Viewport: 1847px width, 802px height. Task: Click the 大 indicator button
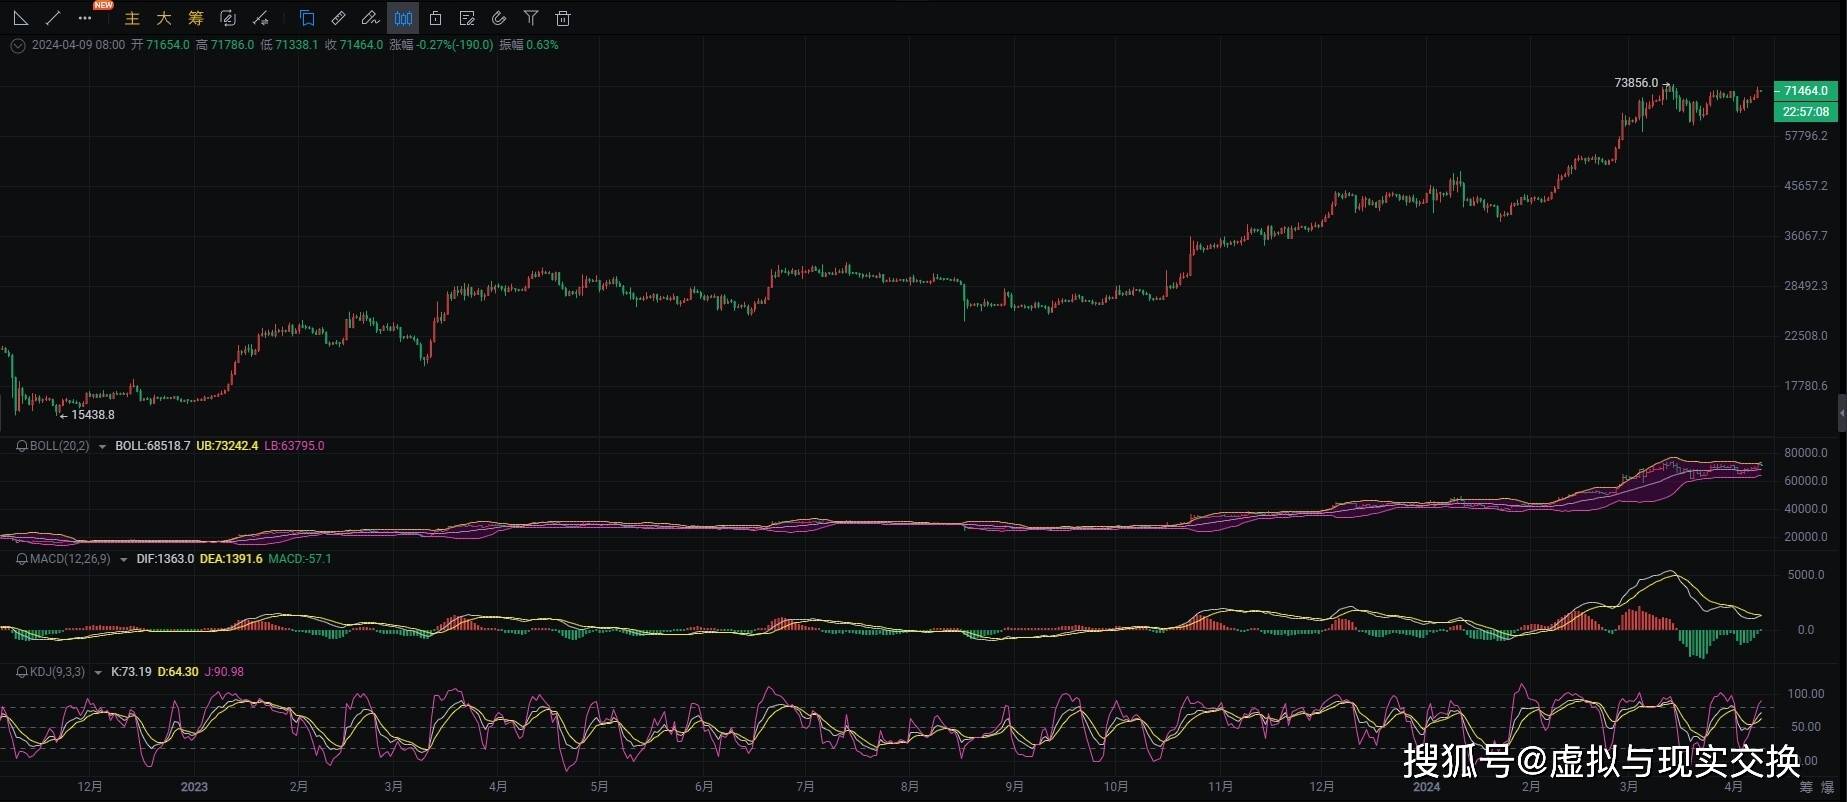tap(164, 18)
